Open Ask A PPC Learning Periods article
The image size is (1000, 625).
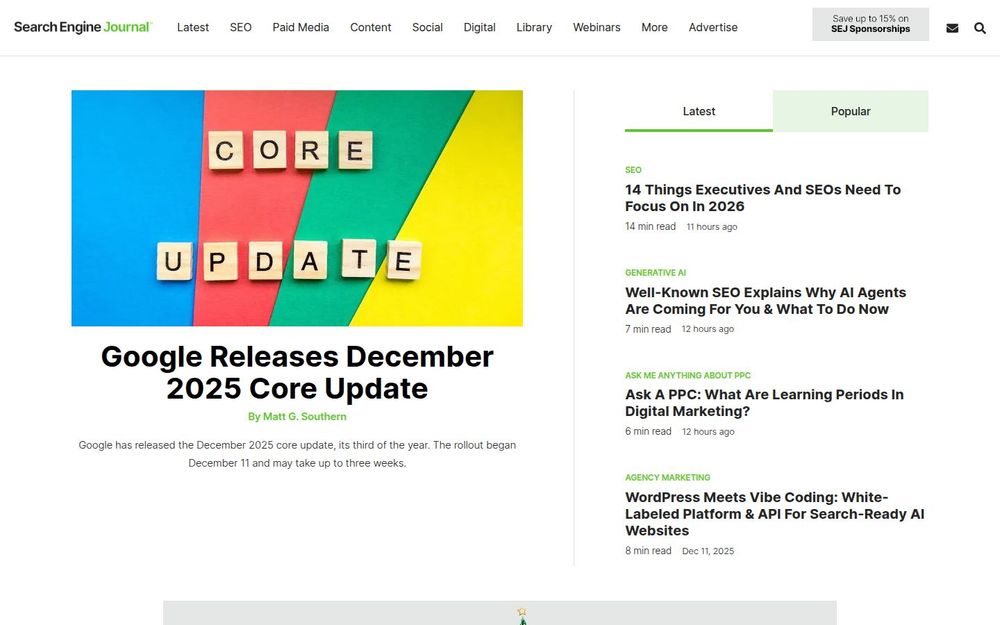click(x=764, y=402)
